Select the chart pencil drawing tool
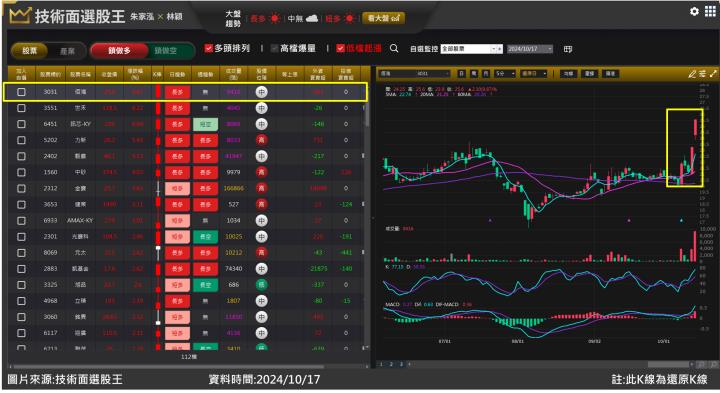The height and width of the screenshot is (393, 720). click(692, 73)
